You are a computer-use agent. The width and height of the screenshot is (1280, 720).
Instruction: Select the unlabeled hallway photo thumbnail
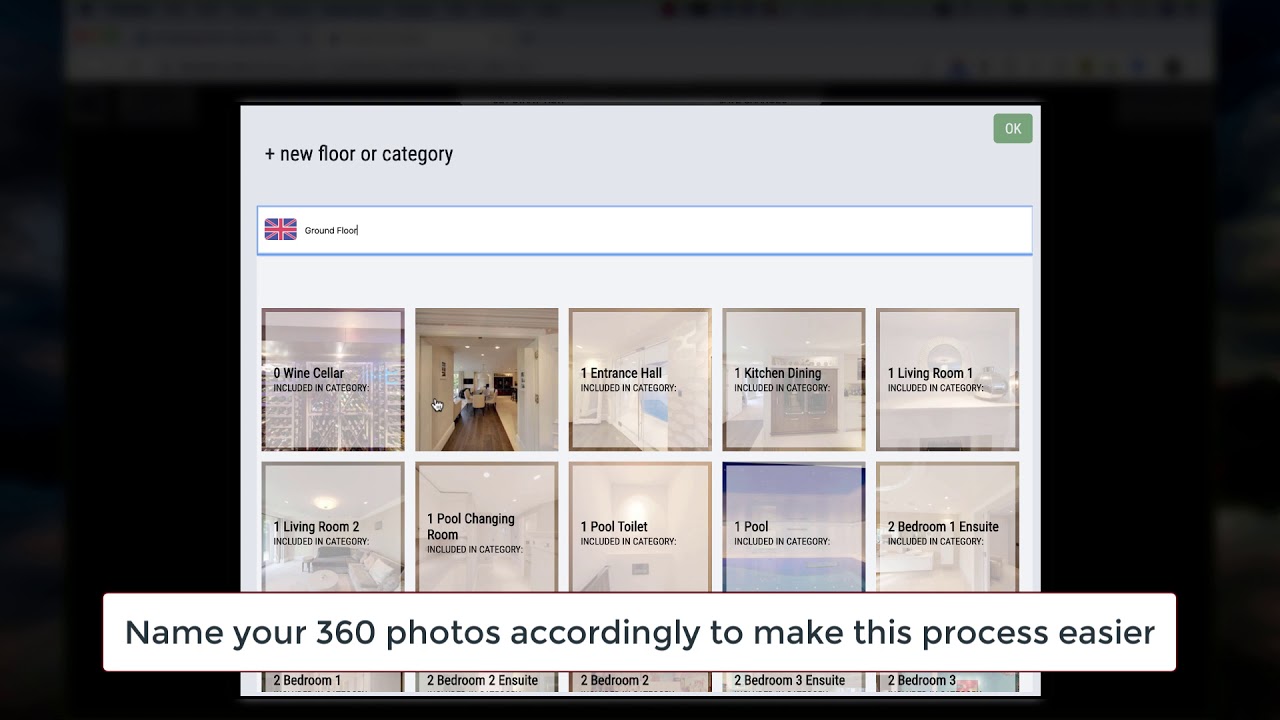(487, 380)
